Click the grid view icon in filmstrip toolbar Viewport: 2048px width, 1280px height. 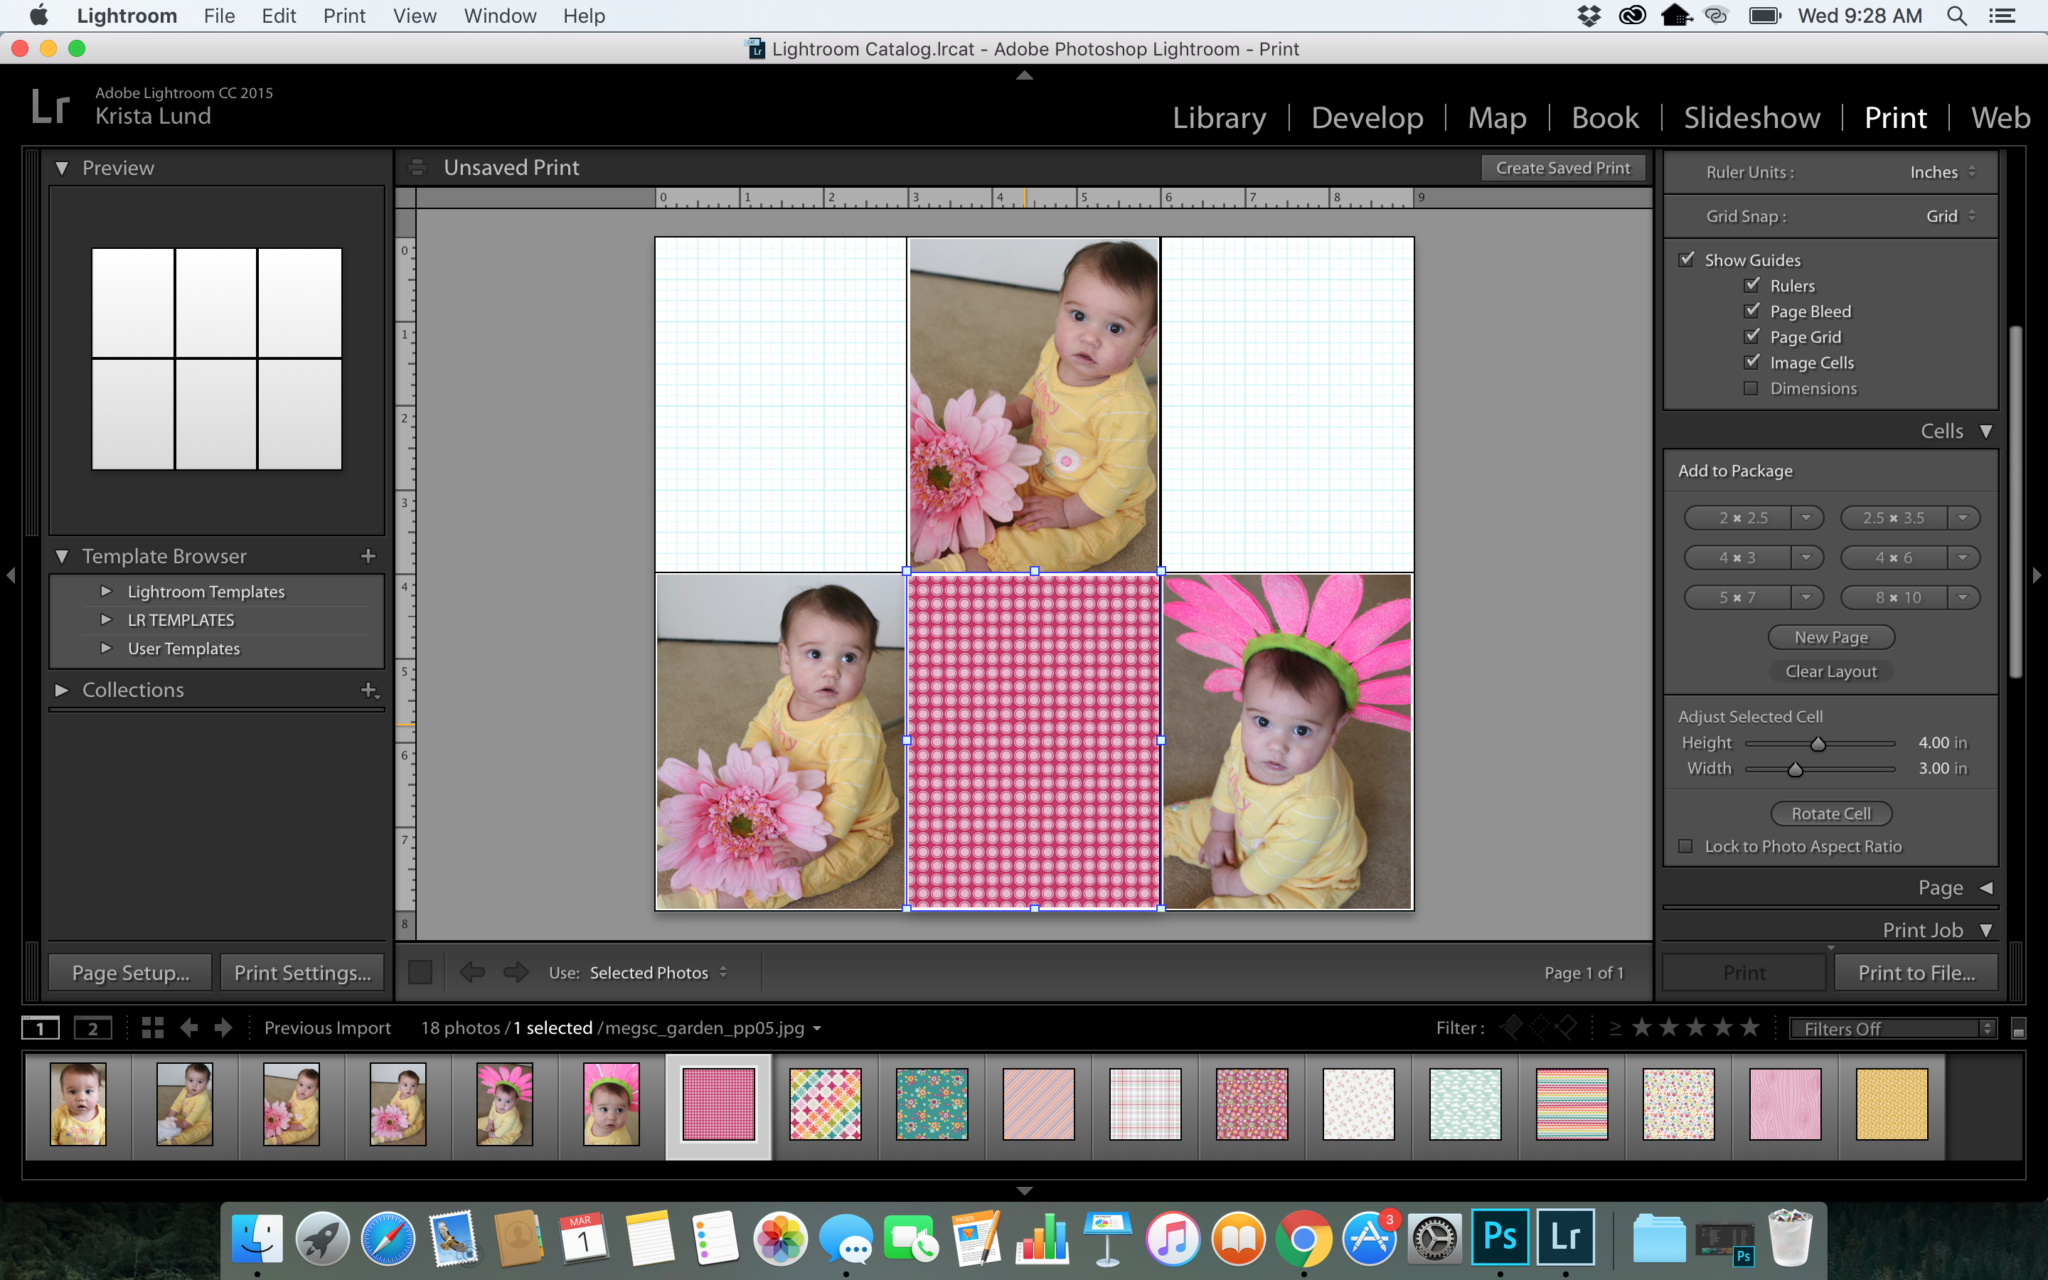point(152,1027)
